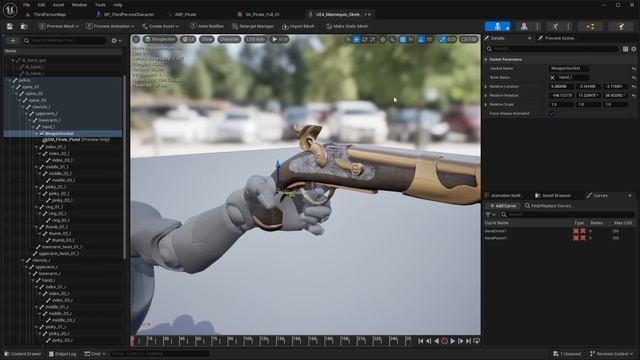This screenshot has width=640, height=360.
Task: Switch to the Asset Browser tab
Action: point(553,196)
